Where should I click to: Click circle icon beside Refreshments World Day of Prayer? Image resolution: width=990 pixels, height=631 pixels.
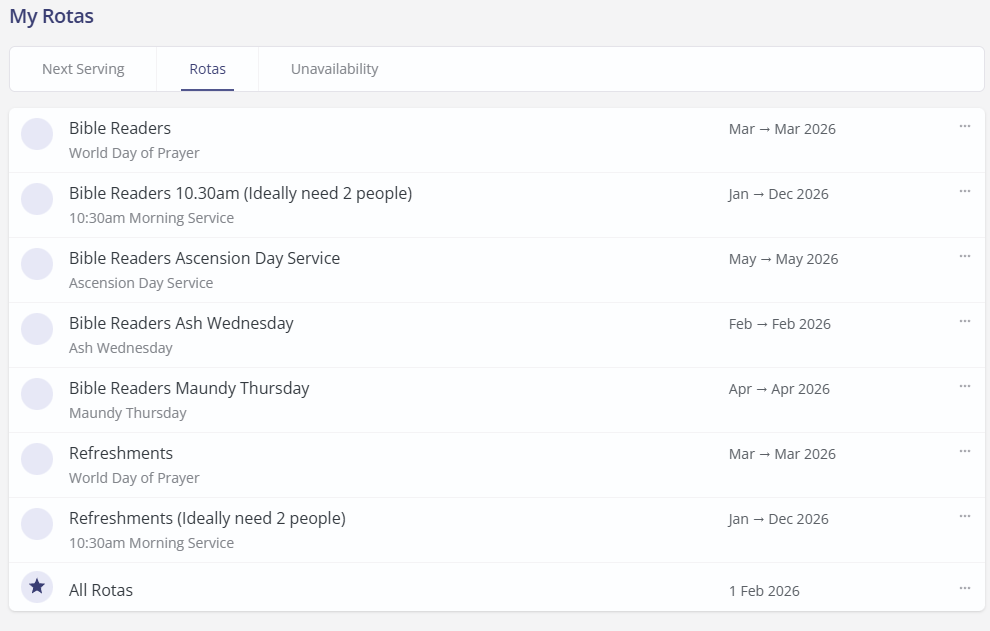coord(37,459)
